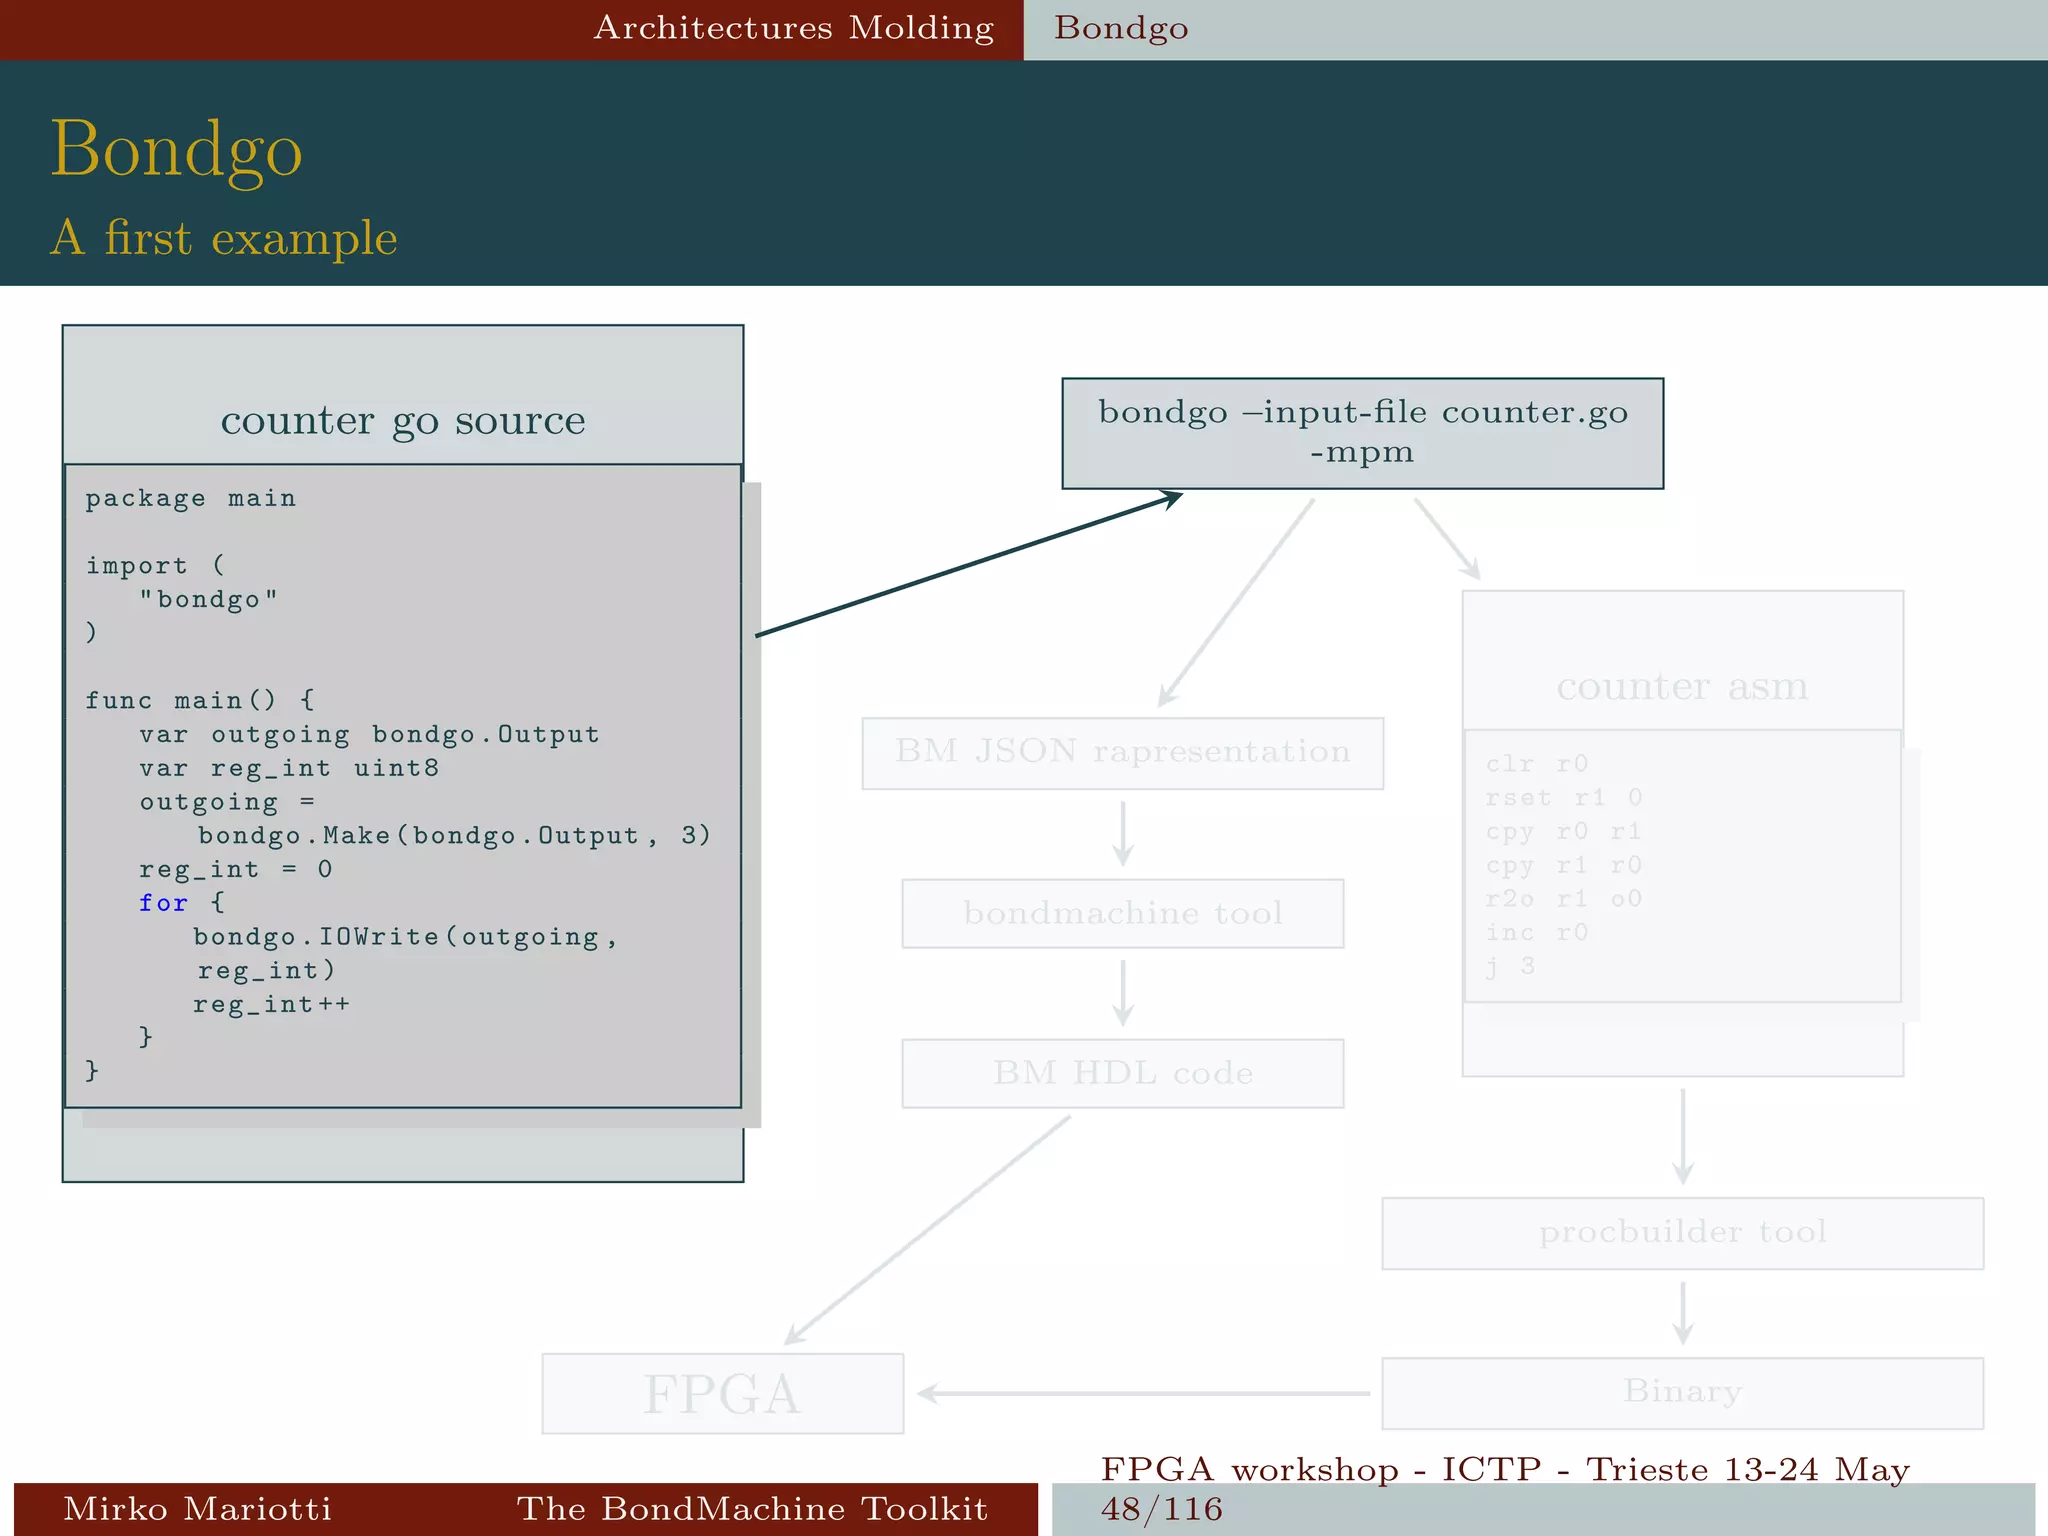Click the counter asm header
Screen dimensions: 2048x1536
pos(1682,687)
